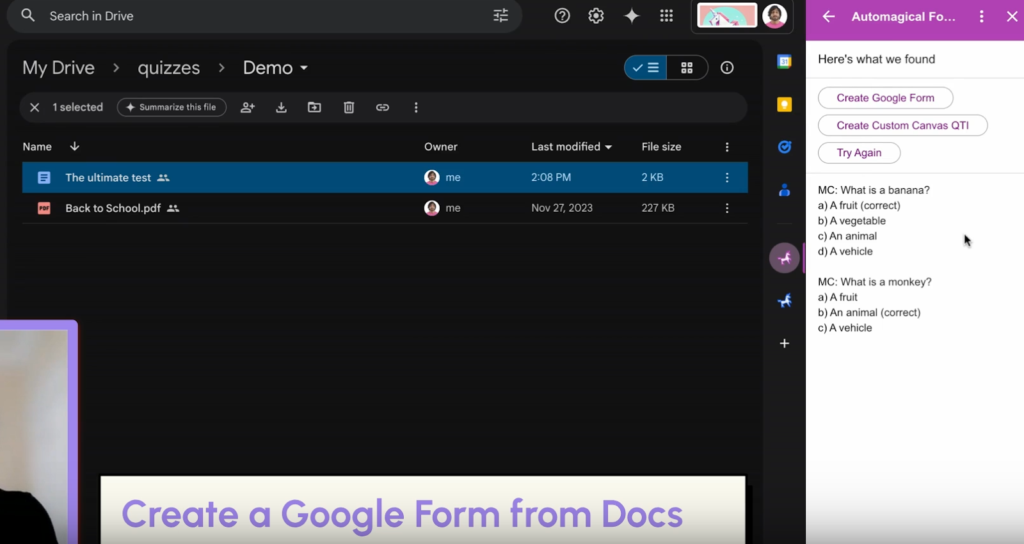Open the Gemini sparkle icon
This screenshot has height=544, width=1024.
[632, 16]
